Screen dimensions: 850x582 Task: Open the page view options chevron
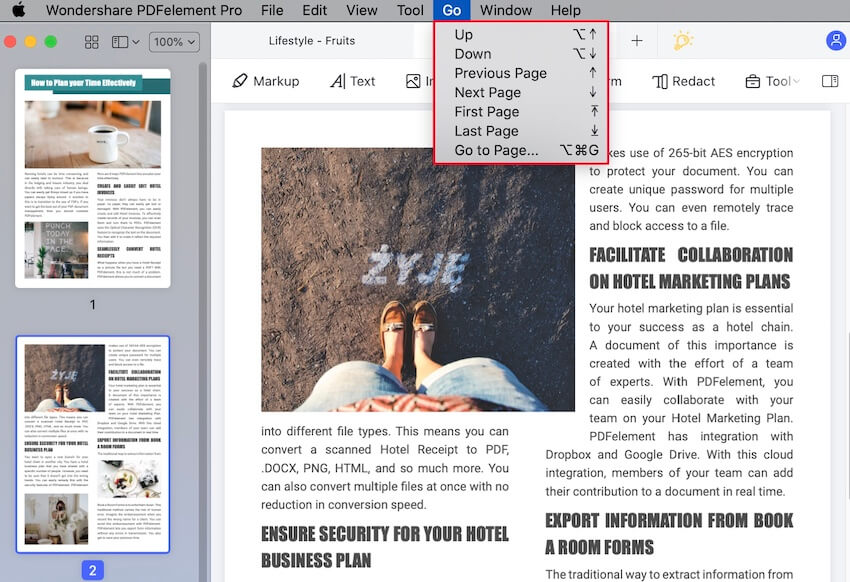(133, 42)
